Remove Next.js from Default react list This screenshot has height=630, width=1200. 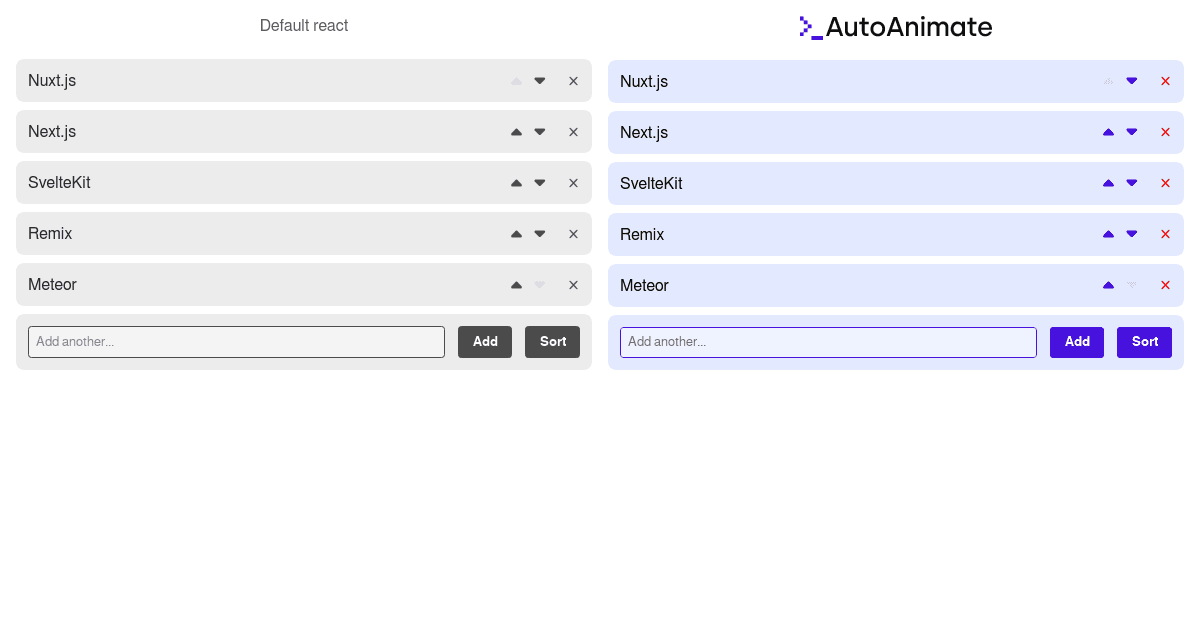tap(573, 132)
